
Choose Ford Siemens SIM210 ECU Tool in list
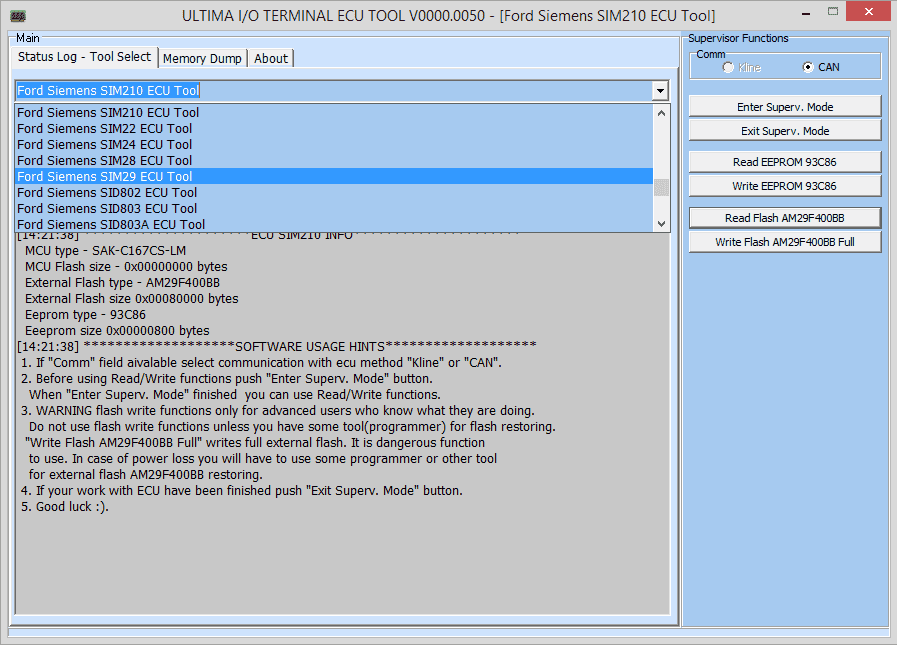tap(334, 112)
